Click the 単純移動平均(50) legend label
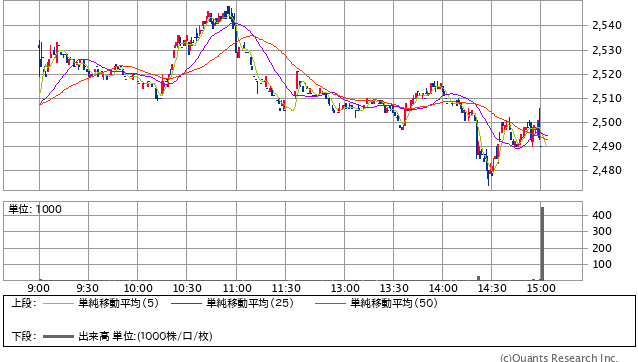Image resolution: width=638 pixels, height=362 pixels. (394, 303)
